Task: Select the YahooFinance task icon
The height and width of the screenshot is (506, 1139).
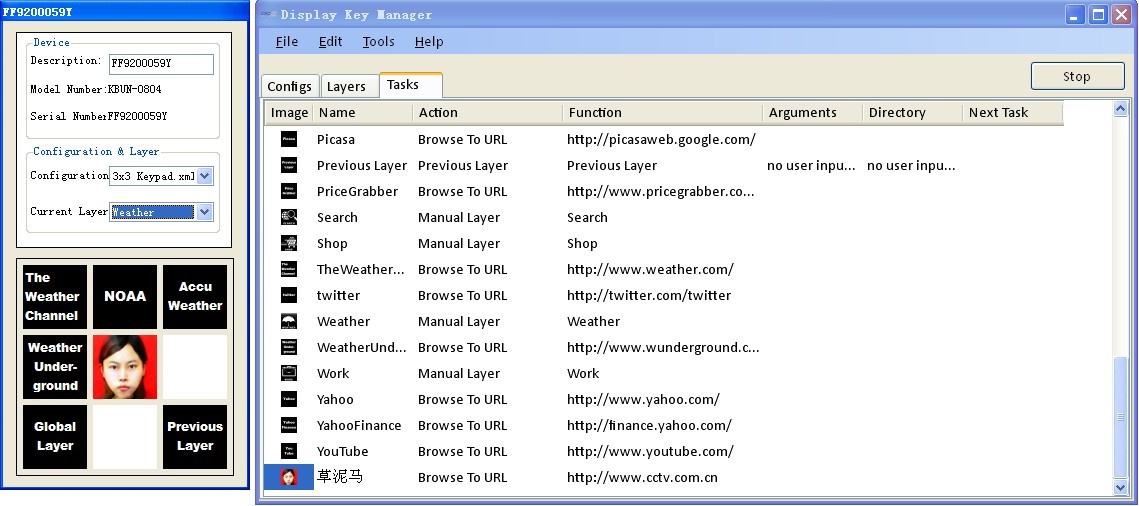Action: click(289, 425)
